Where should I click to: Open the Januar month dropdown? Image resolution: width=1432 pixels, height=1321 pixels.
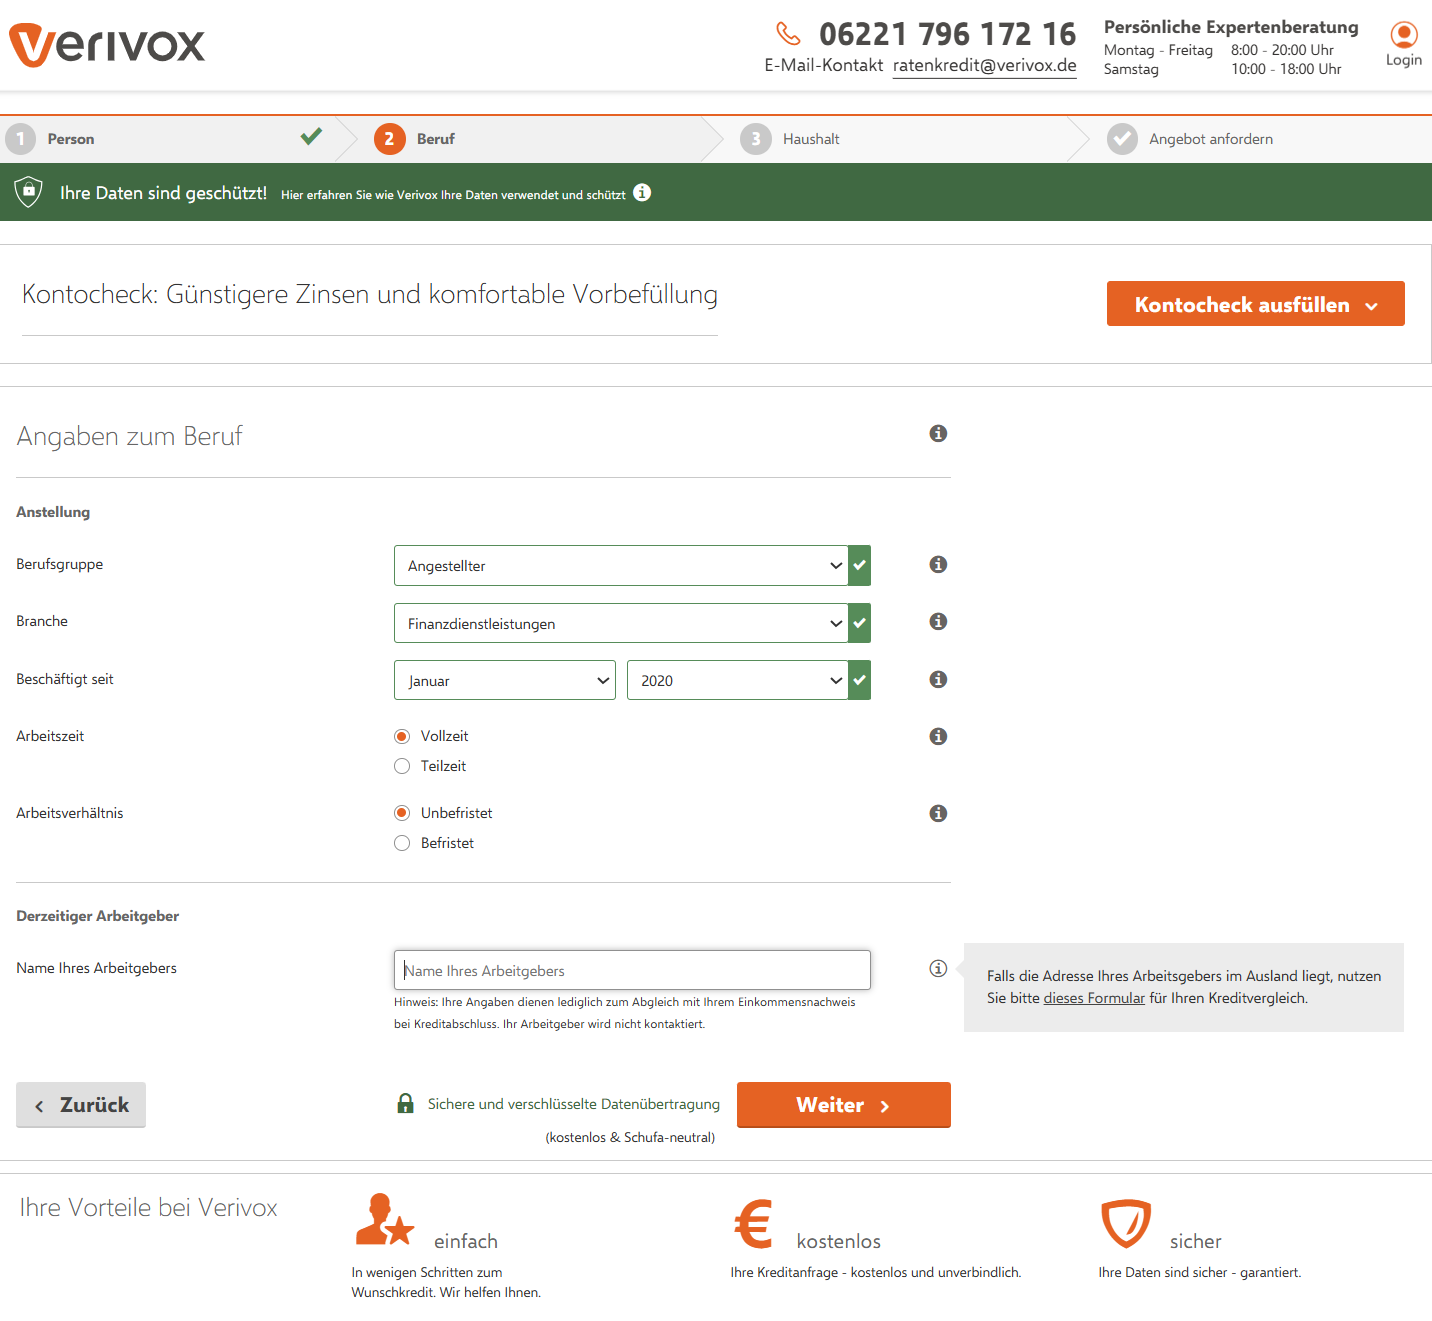[x=504, y=681]
